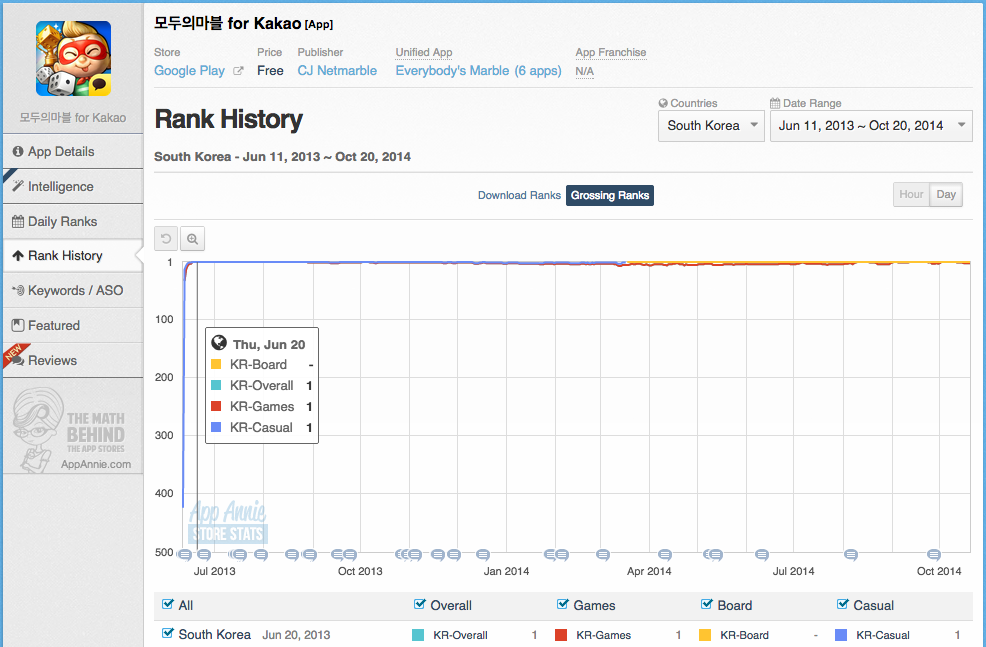Click the KR-Games red color swatch in legend row

click(561, 635)
